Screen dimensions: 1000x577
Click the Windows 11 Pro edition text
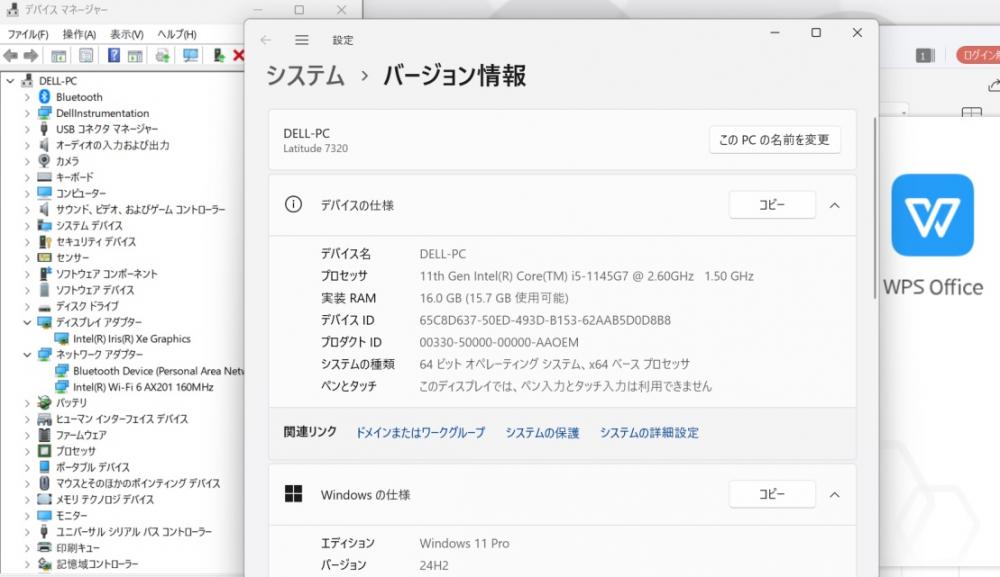(464, 543)
